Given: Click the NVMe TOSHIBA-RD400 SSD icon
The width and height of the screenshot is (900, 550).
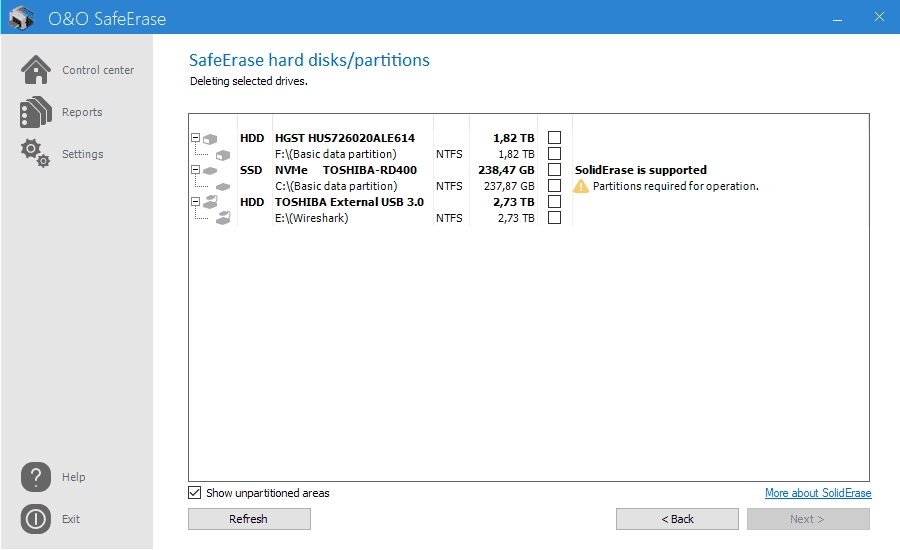Looking at the screenshot, I should pyautogui.click(x=211, y=171).
